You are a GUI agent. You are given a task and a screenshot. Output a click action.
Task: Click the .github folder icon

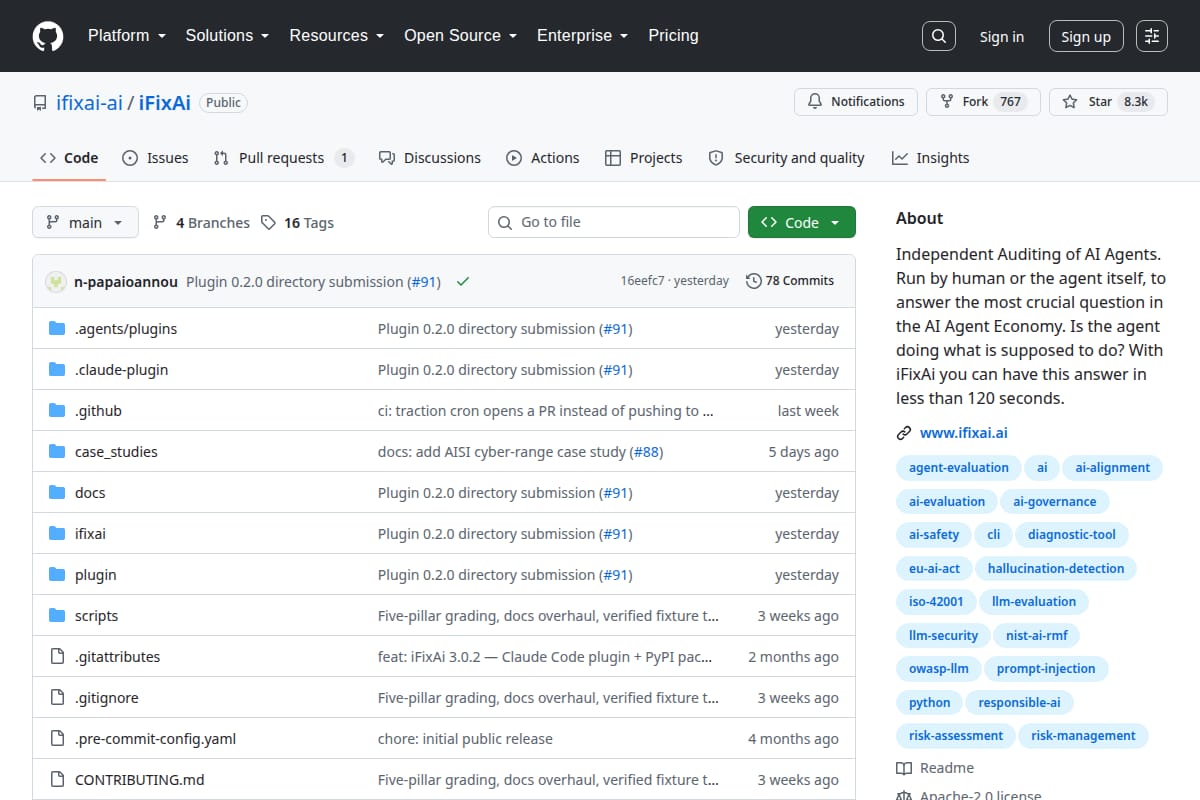(x=57, y=411)
